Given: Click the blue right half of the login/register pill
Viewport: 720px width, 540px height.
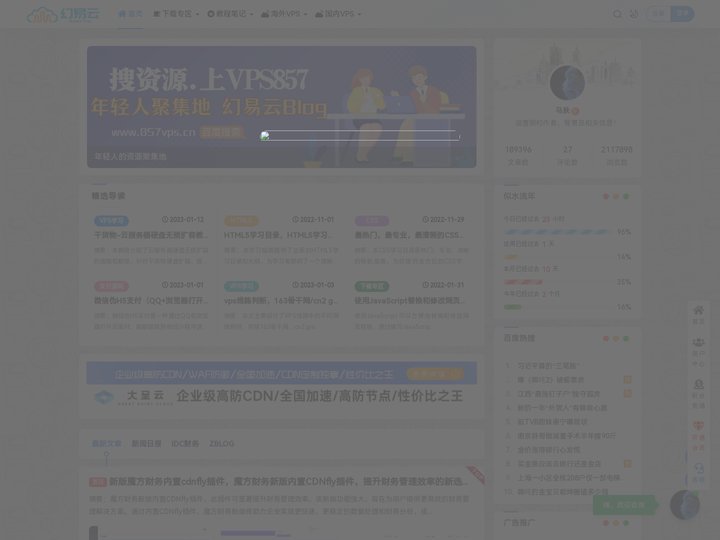Looking at the screenshot, I should pos(682,14).
